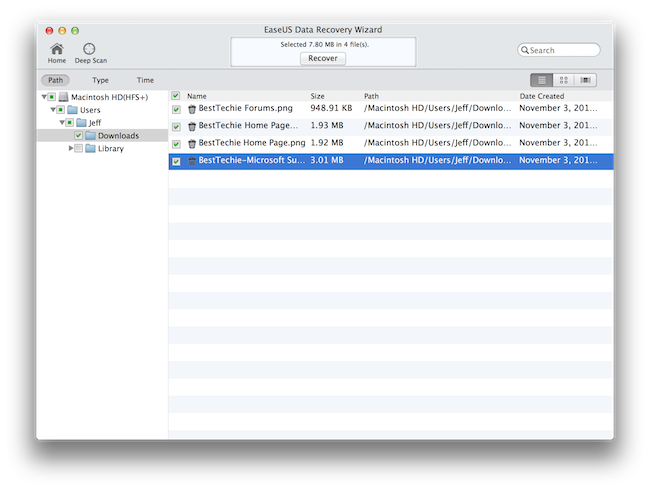This screenshot has width=650, height=490.
Task: Collapse the Users tree node
Action: click(53, 110)
